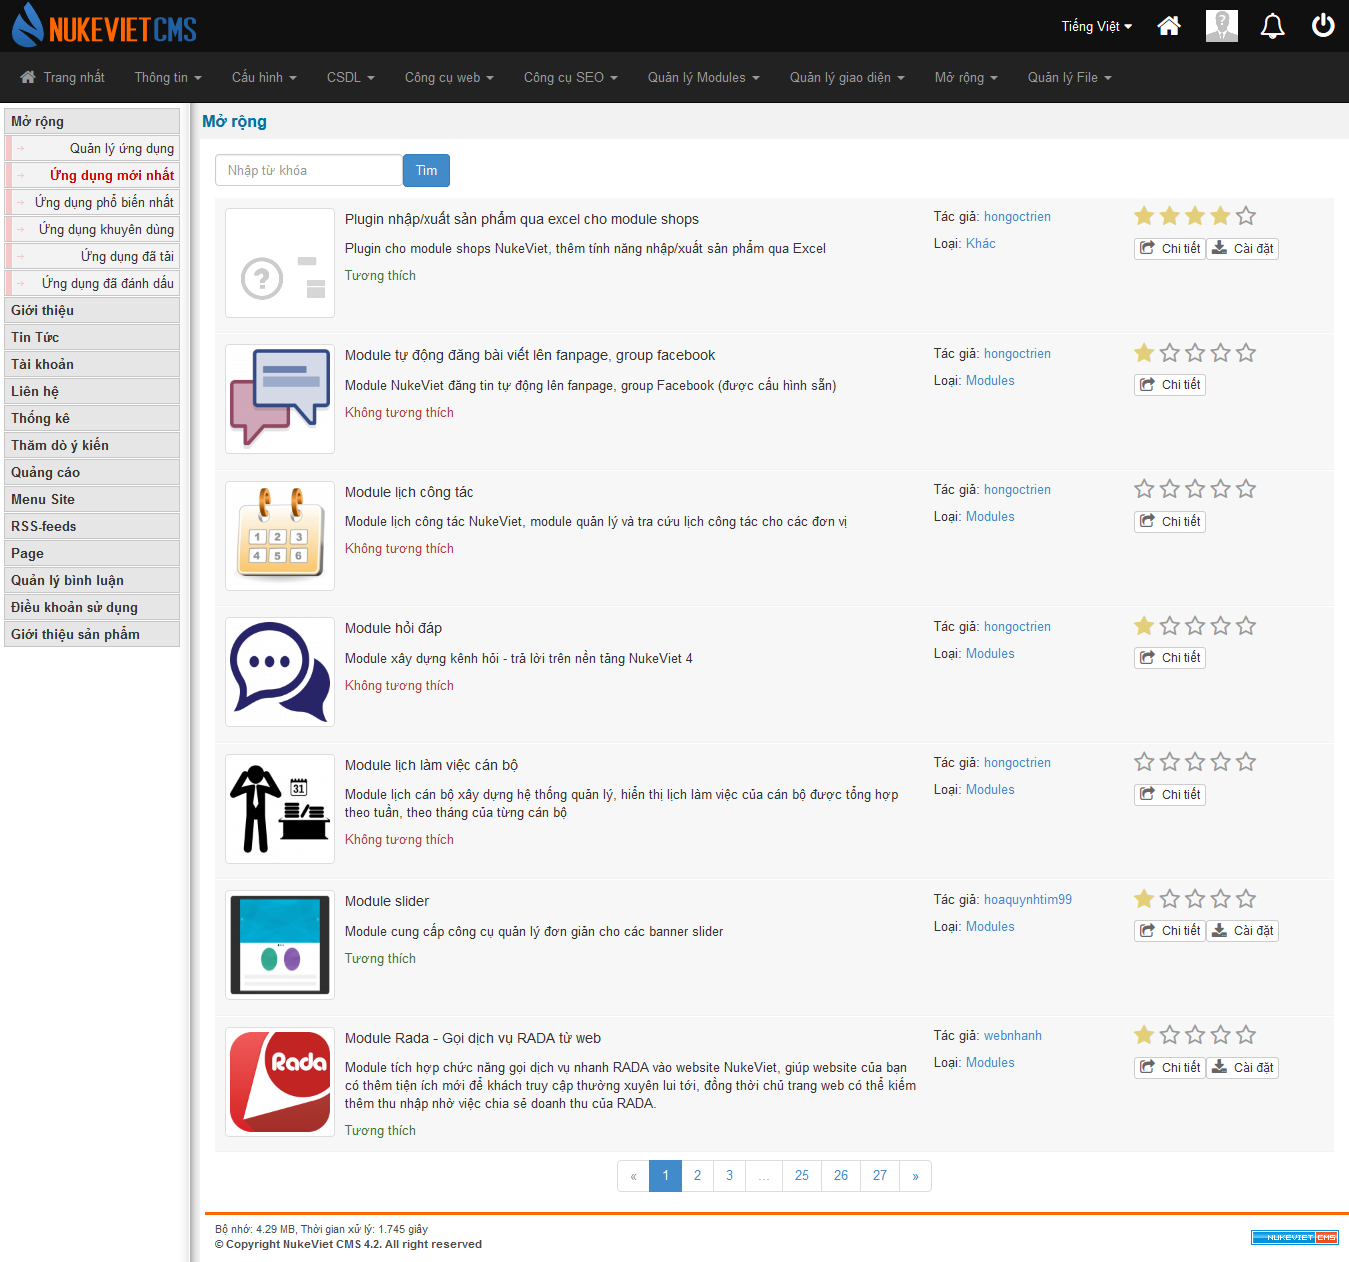
Task: Click NukeViet CMS footer badge
Action: point(1295,1237)
